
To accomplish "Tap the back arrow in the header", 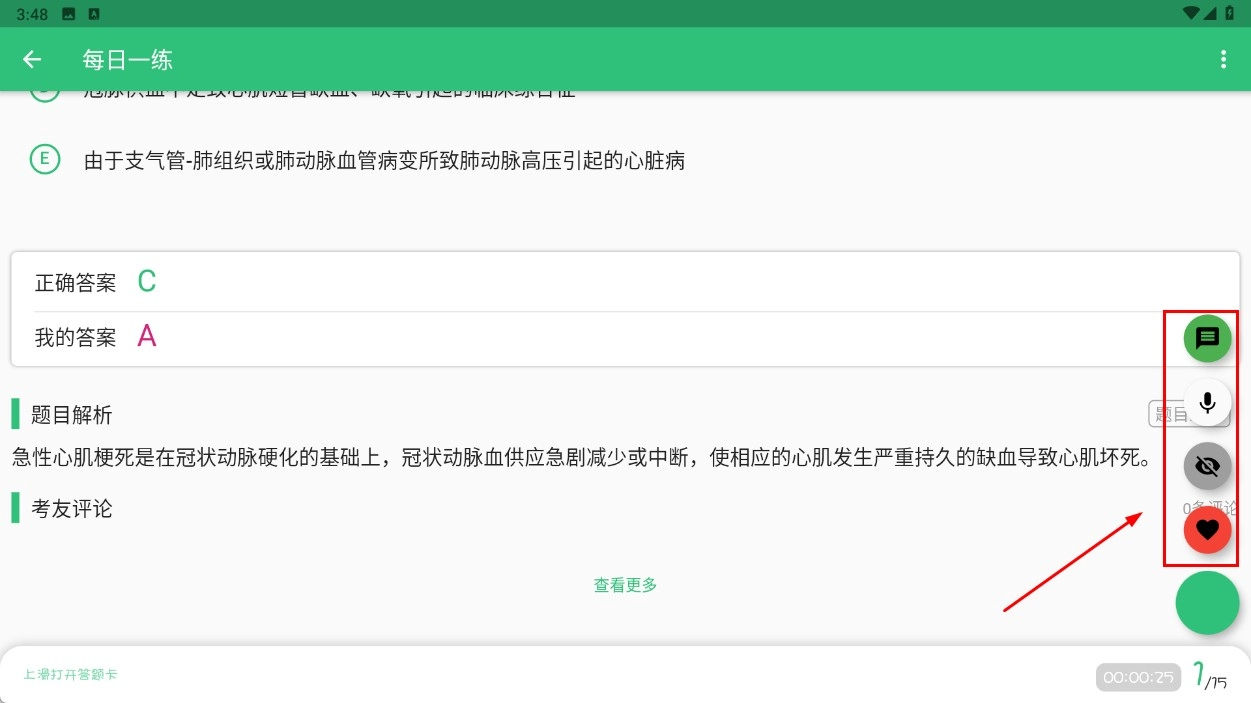I will coord(32,60).
